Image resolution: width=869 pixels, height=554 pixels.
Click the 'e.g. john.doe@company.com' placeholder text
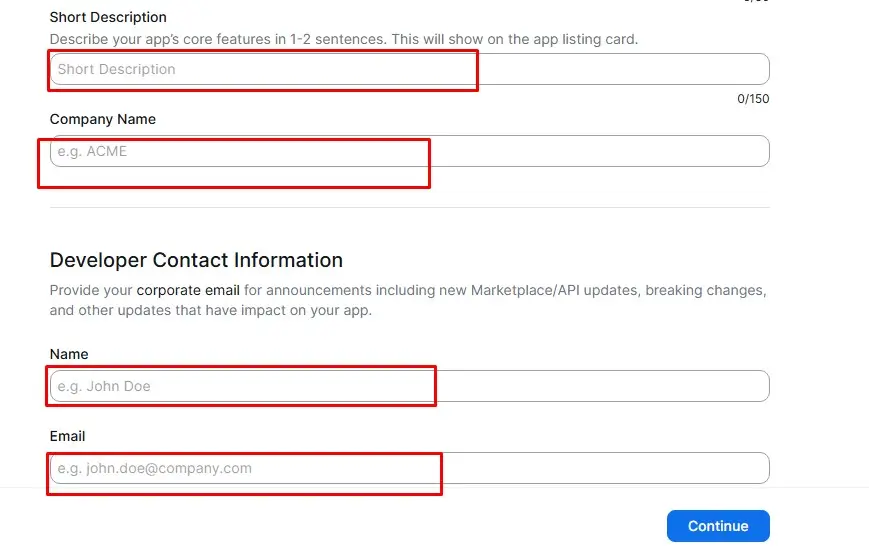[154, 468]
